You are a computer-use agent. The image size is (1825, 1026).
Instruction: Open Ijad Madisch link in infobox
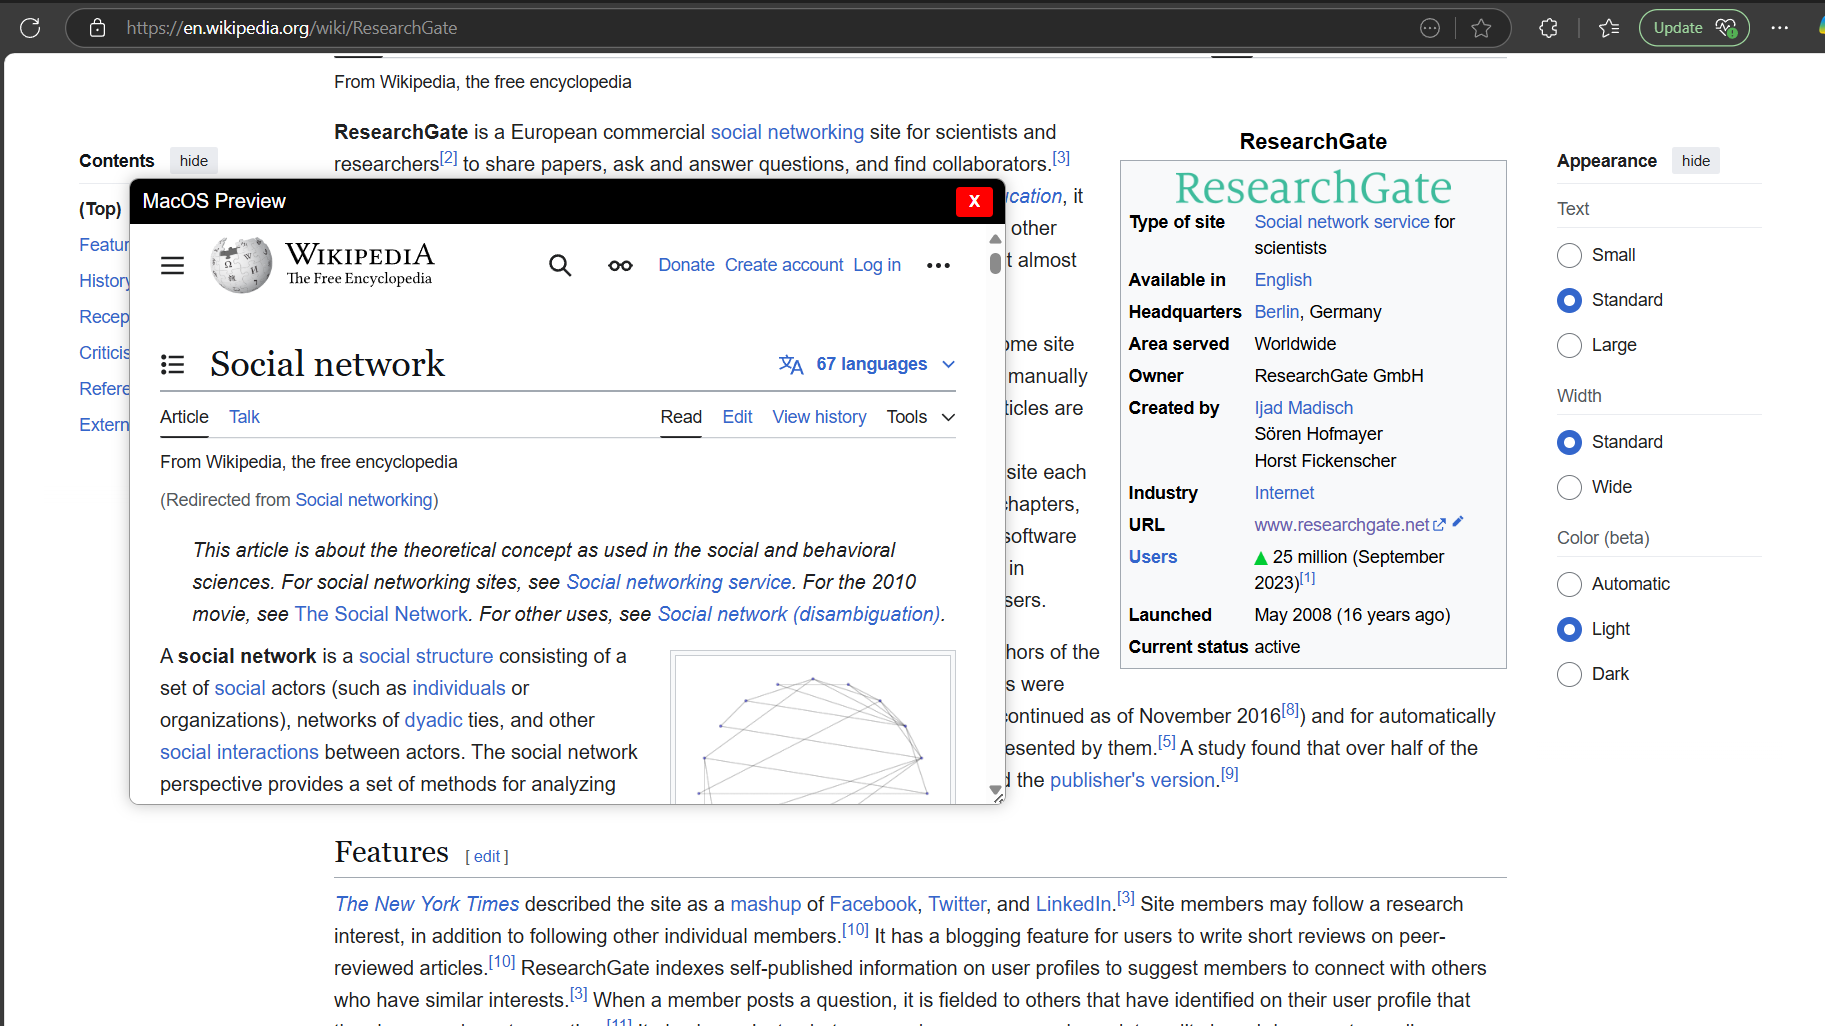[x=1304, y=408]
